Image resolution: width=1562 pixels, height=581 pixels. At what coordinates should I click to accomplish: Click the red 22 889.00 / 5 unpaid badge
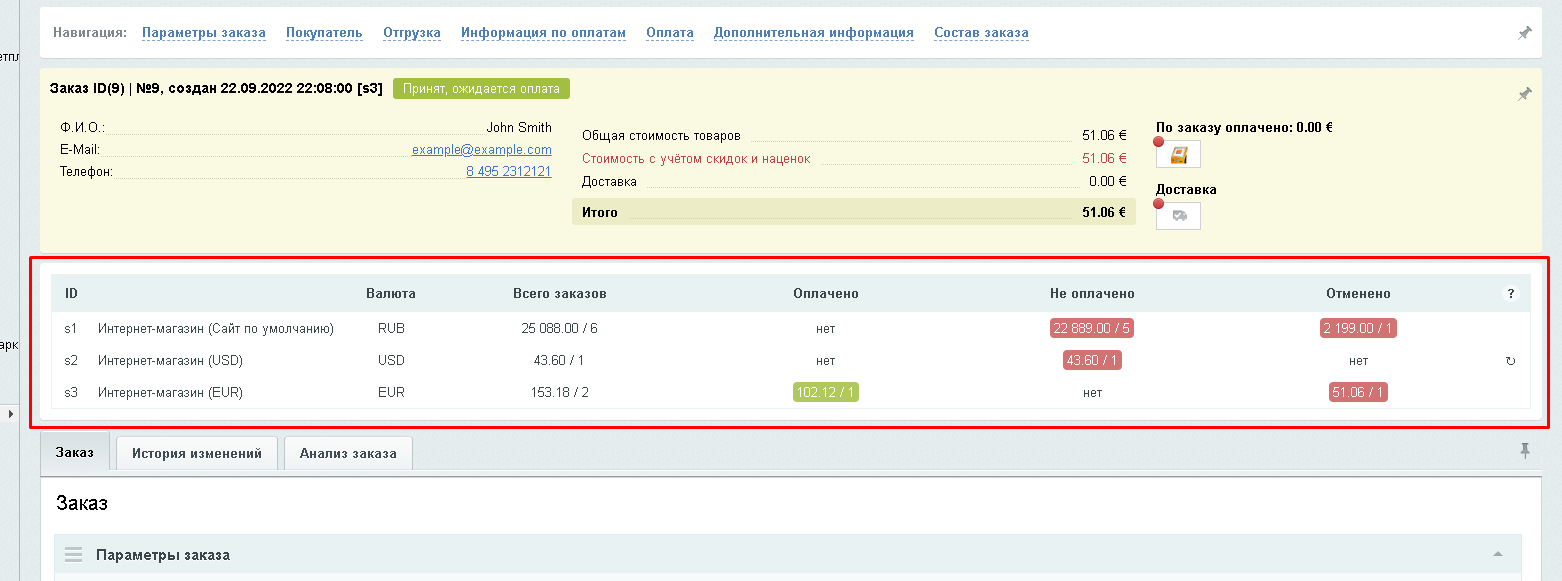[x=1091, y=328]
